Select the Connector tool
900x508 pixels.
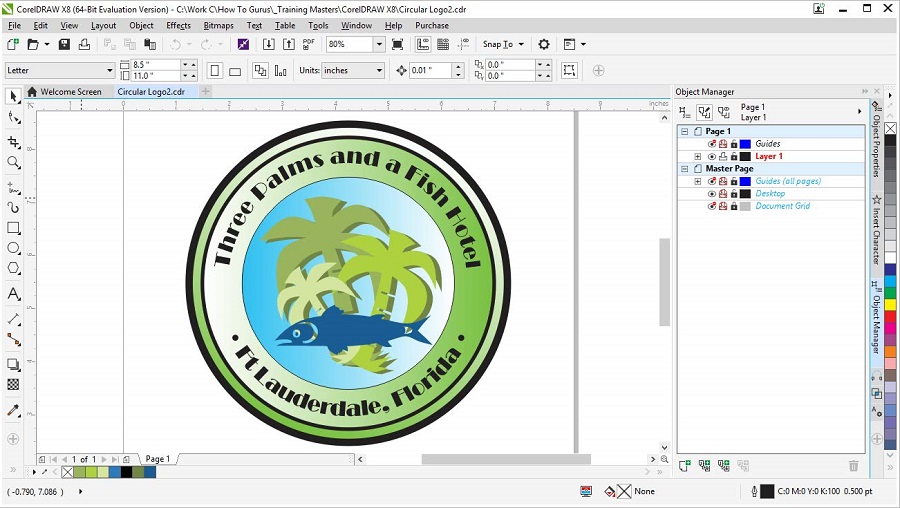[14, 339]
